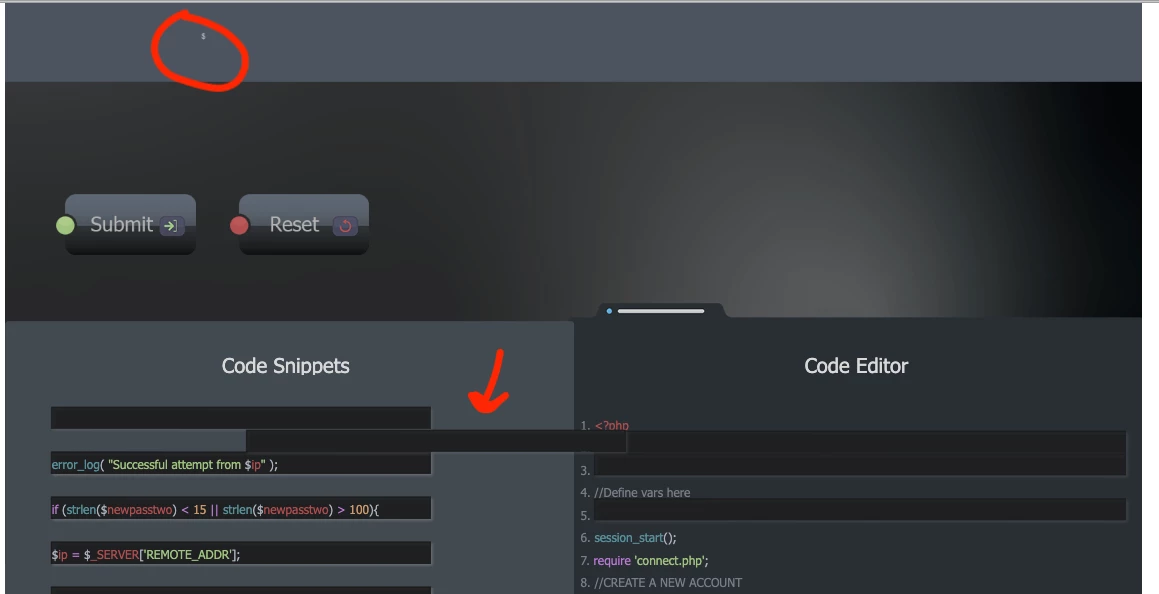Click the circular reset arrow icon
The image size is (1159, 594).
pyautogui.click(x=345, y=226)
